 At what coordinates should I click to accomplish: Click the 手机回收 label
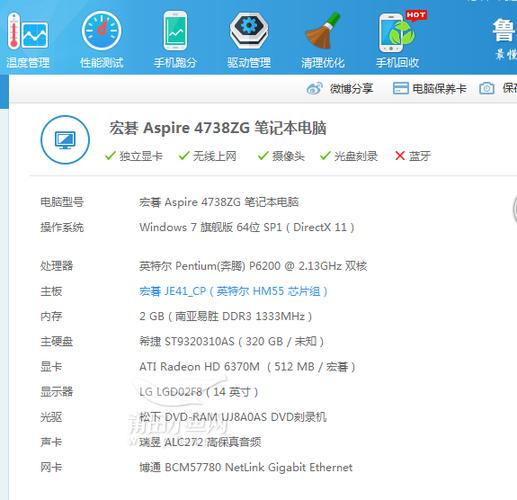point(397,63)
